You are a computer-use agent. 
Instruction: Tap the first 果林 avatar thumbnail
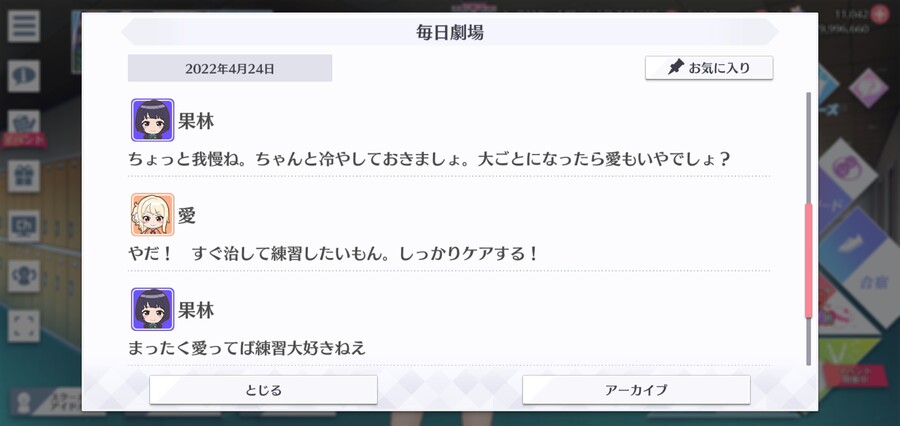click(153, 120)
